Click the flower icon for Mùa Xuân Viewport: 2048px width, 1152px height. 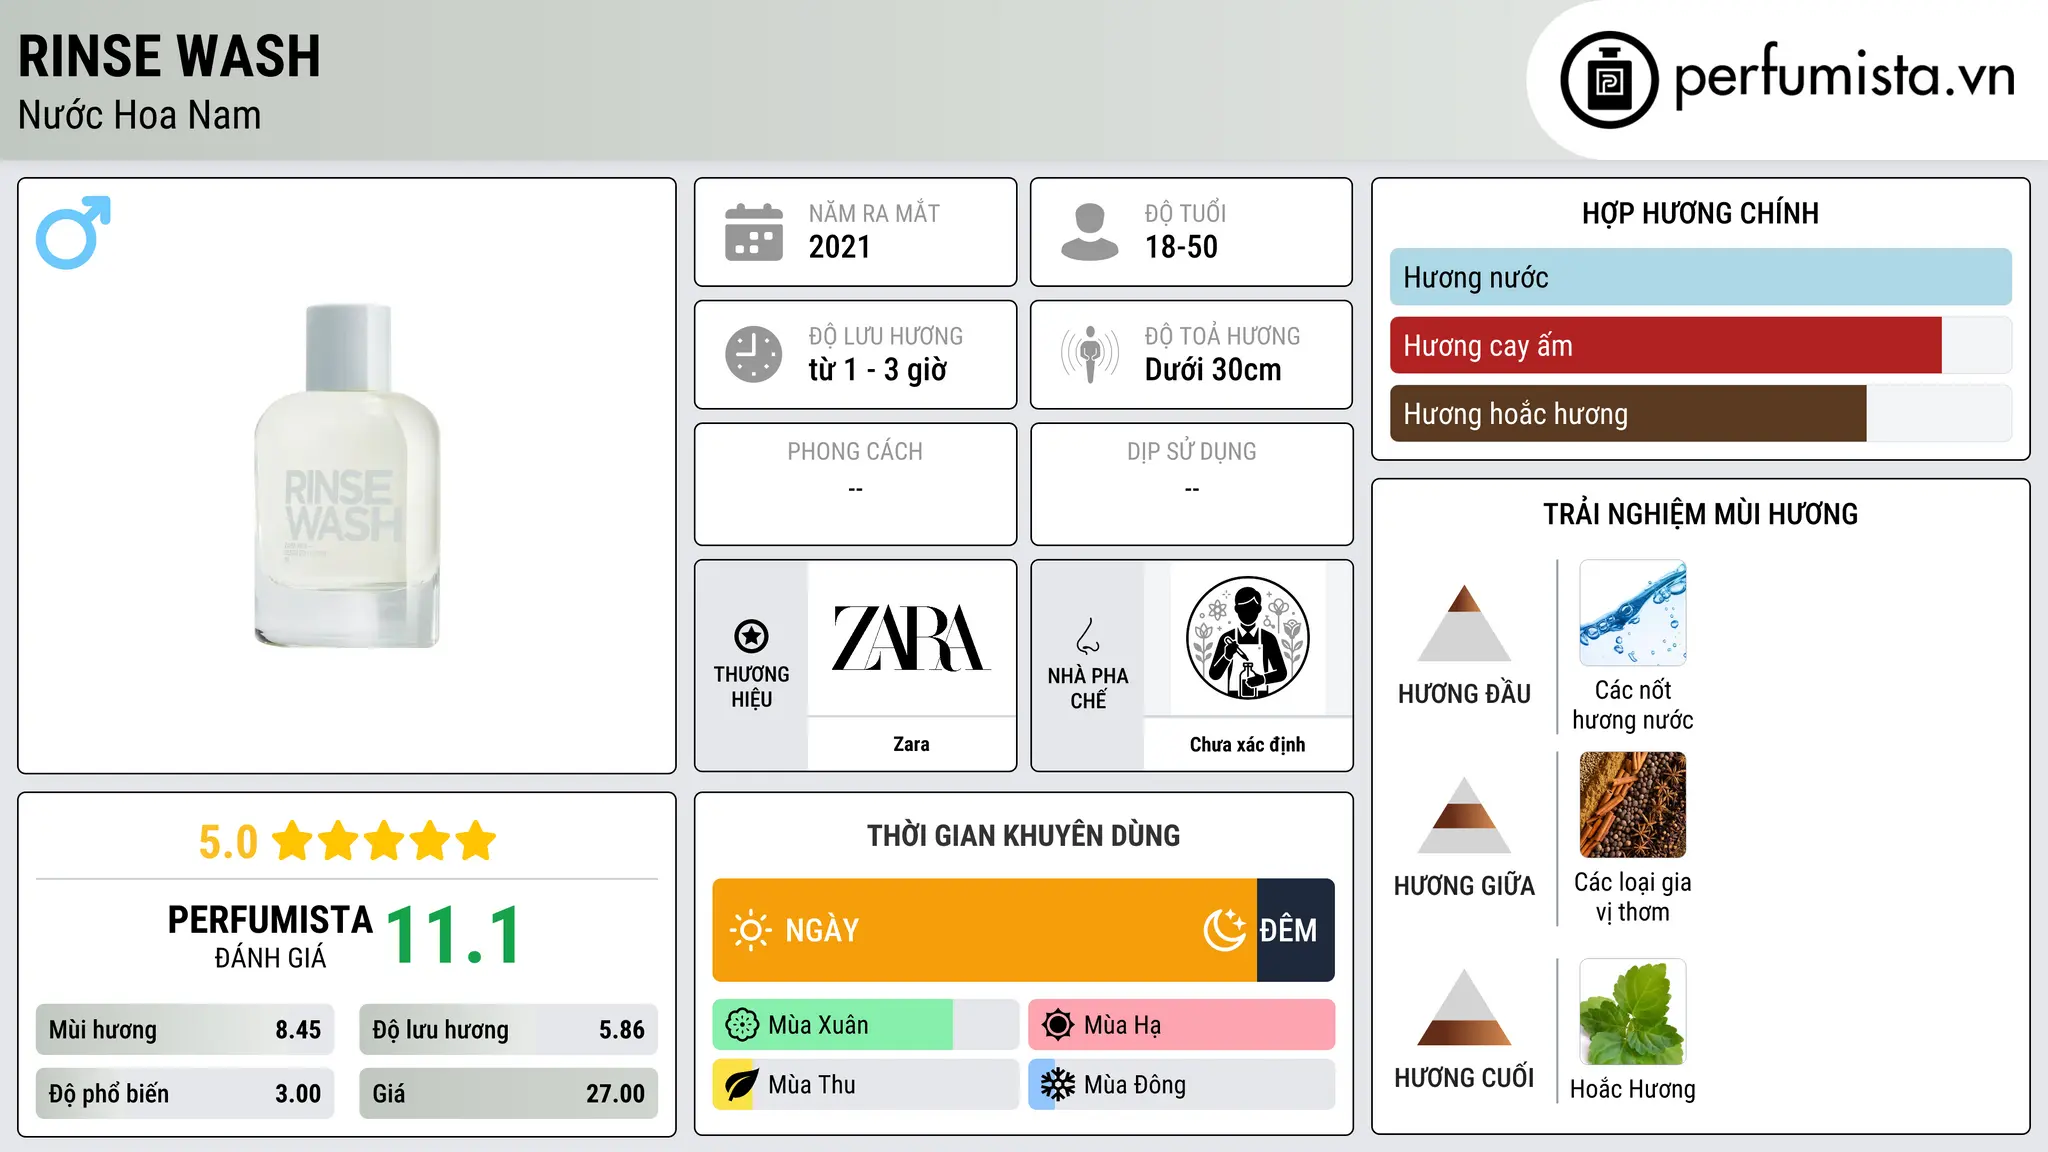742,1025
